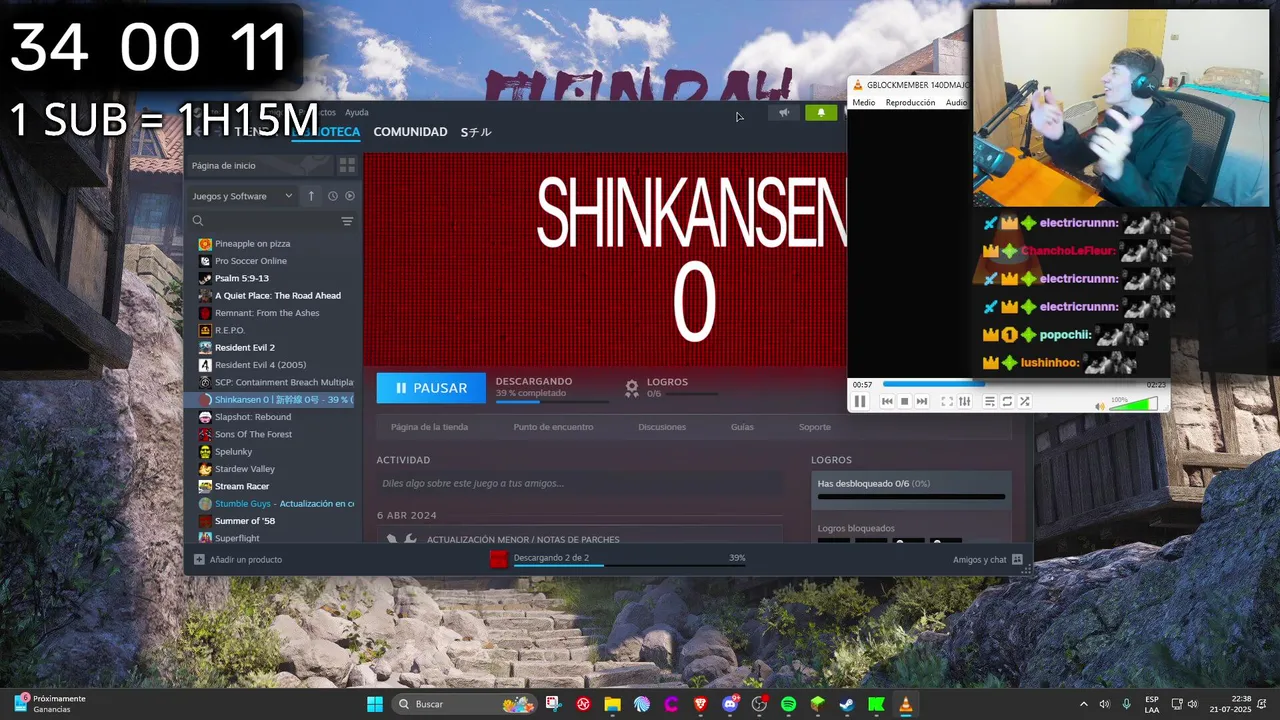Open Página de inicio in Steam library

pyautogui.click(x=260, y=165)
